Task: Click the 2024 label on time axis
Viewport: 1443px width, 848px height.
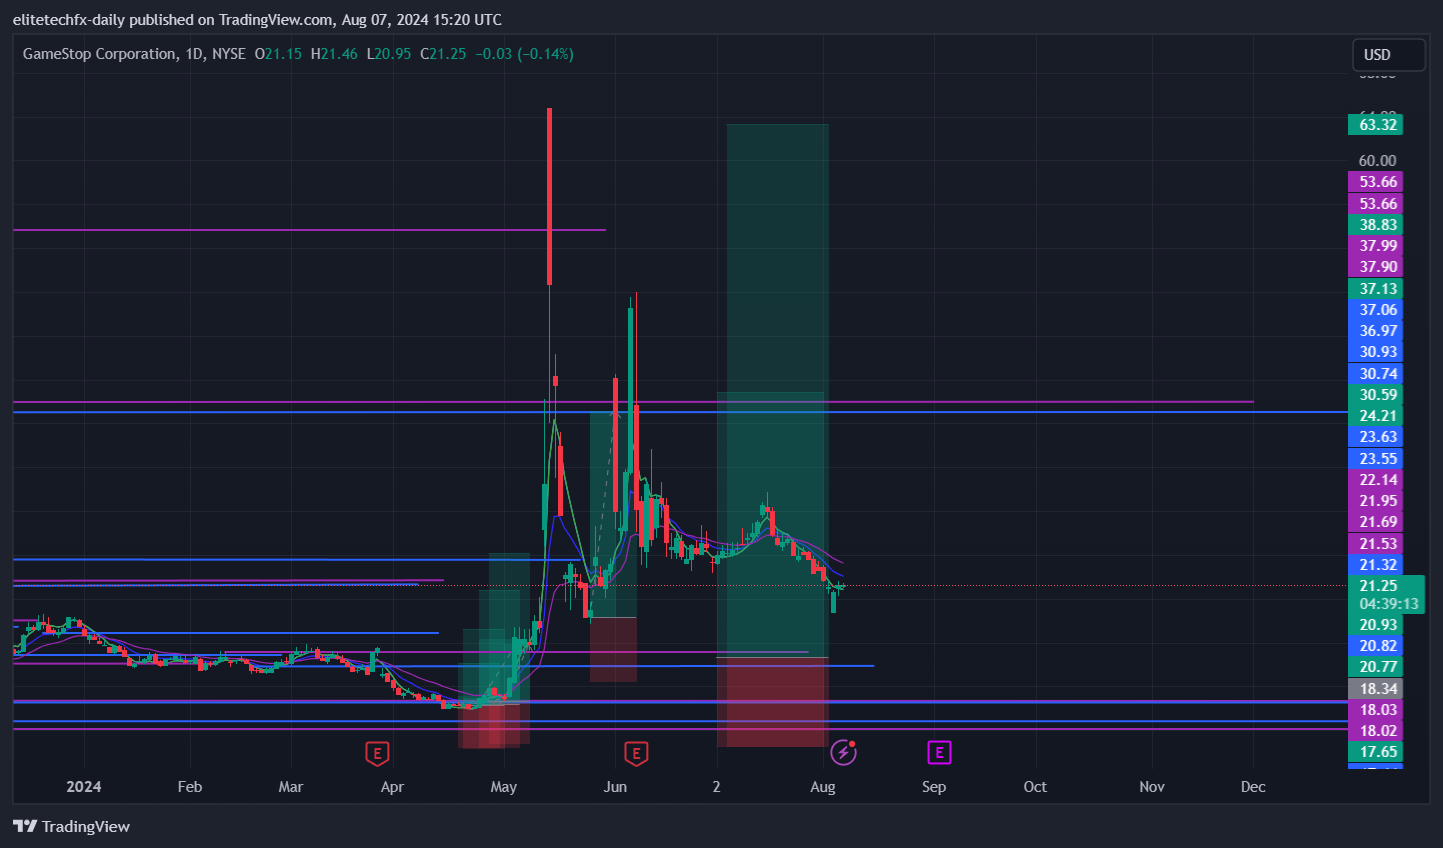Action: pos(84,787)
